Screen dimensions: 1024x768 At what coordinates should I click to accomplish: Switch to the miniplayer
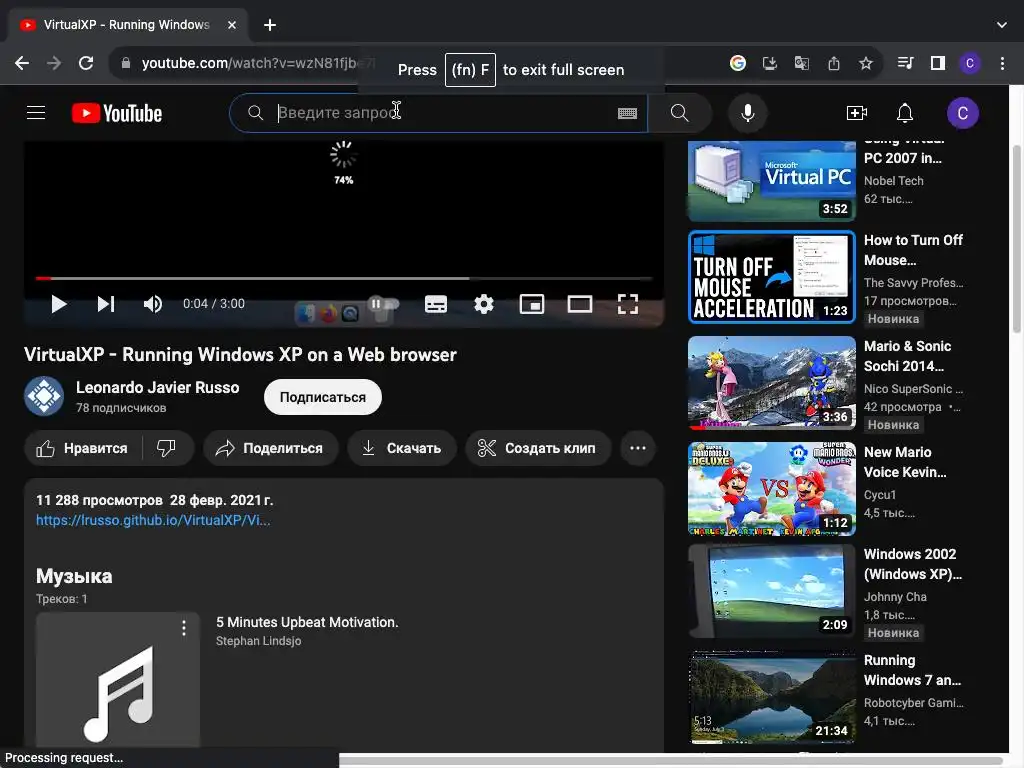click(x=532, y=304)
